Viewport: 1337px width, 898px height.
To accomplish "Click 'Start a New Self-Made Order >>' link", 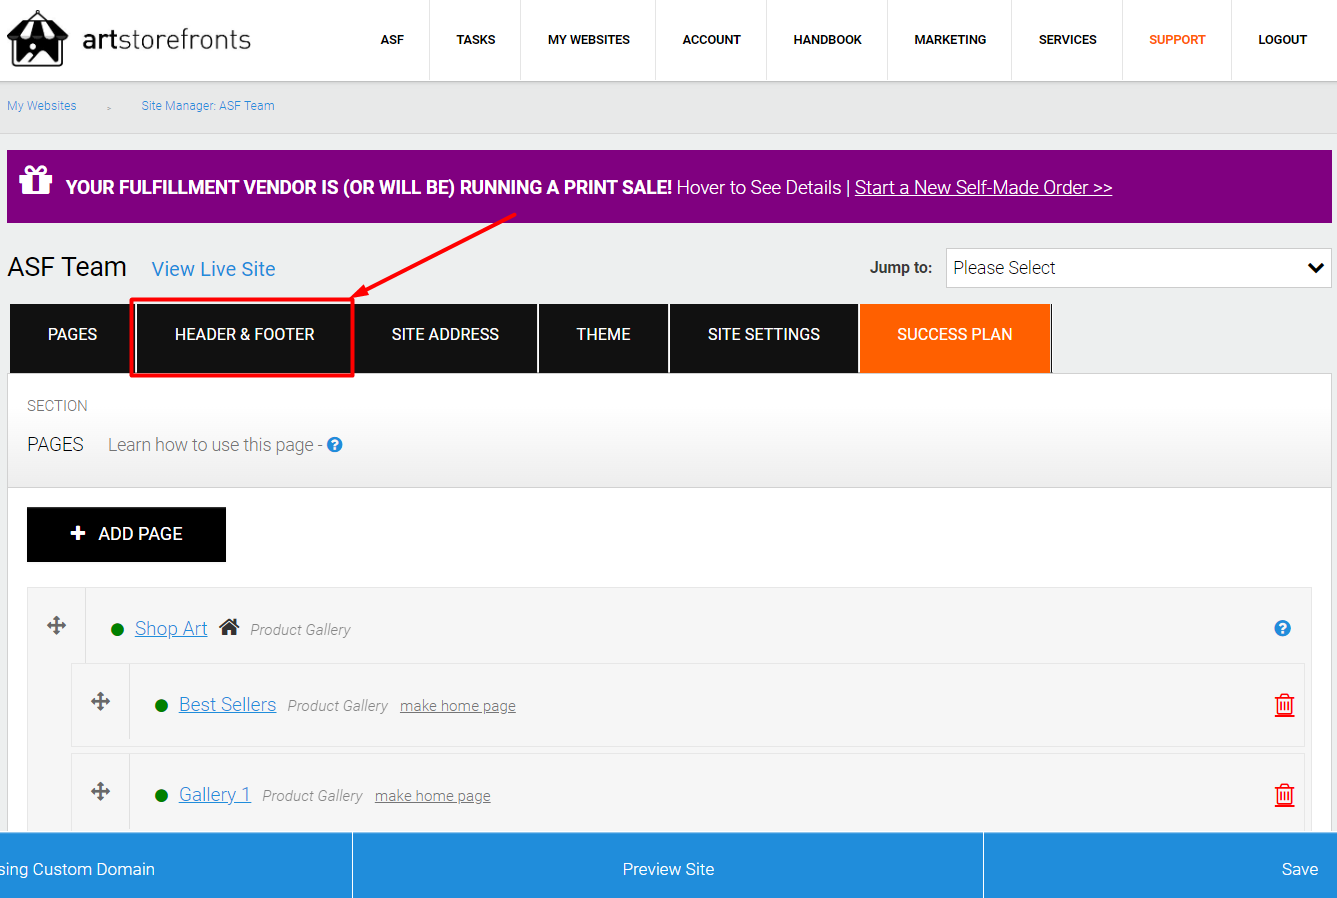I will [x=983, y=188].
